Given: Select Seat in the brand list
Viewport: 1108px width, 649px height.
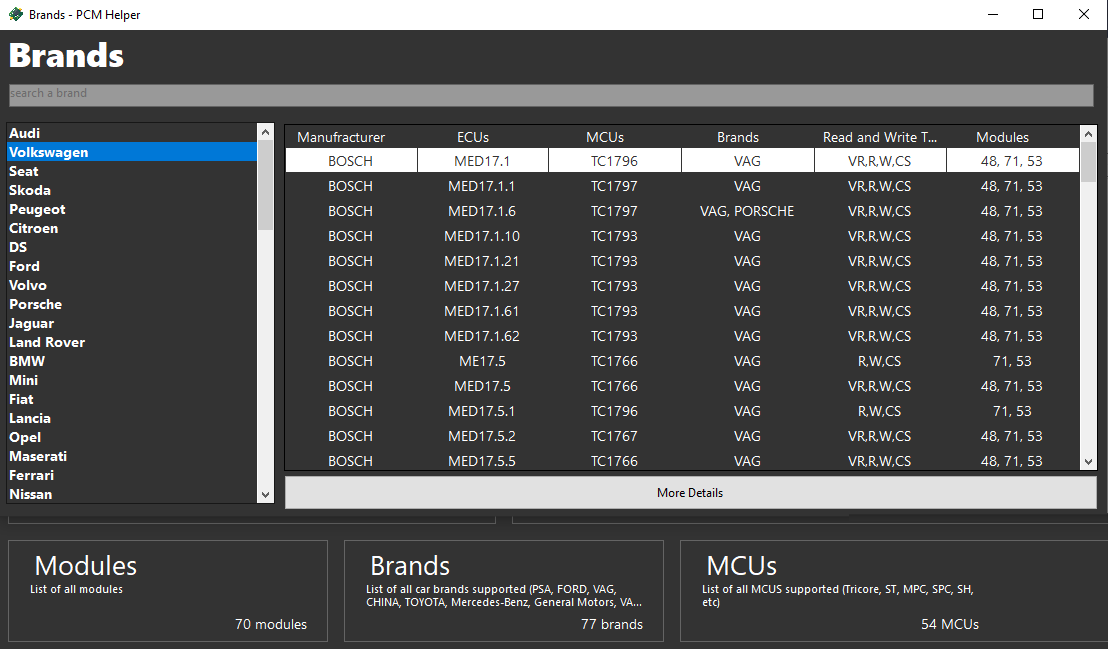Looking at the screenshot, I should [132, 171].
